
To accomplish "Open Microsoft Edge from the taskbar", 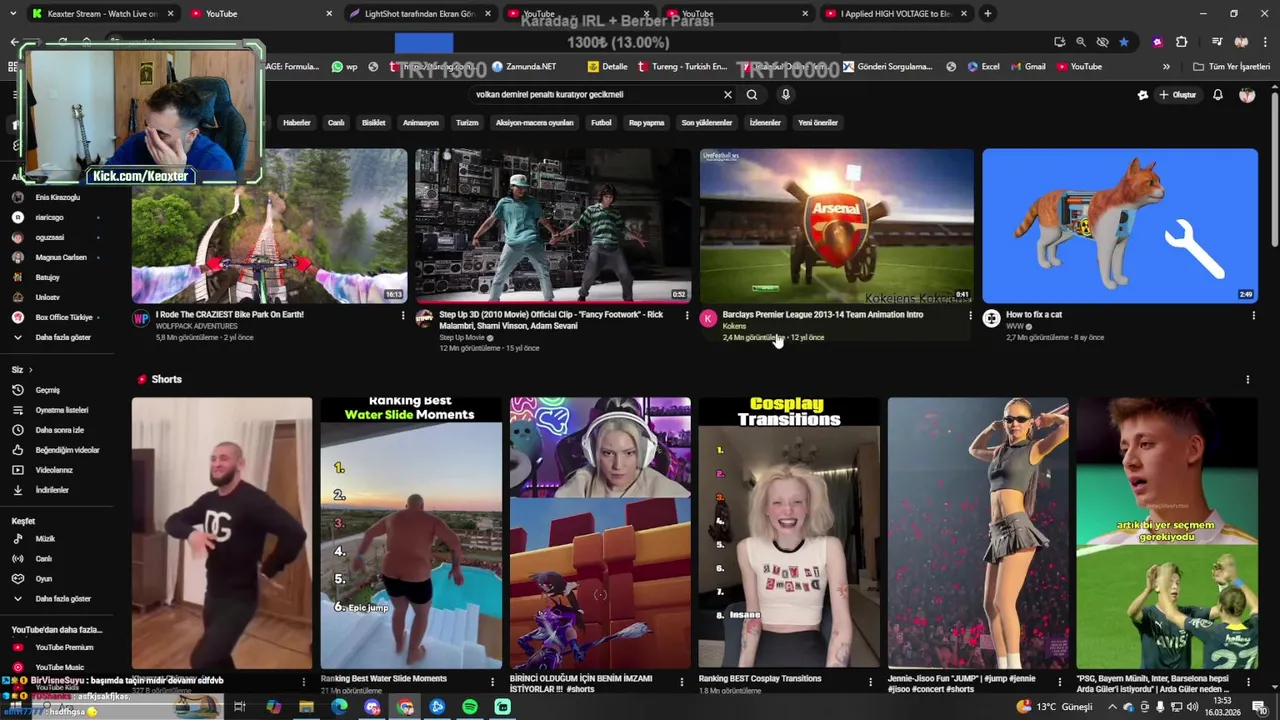I will 339,707.
